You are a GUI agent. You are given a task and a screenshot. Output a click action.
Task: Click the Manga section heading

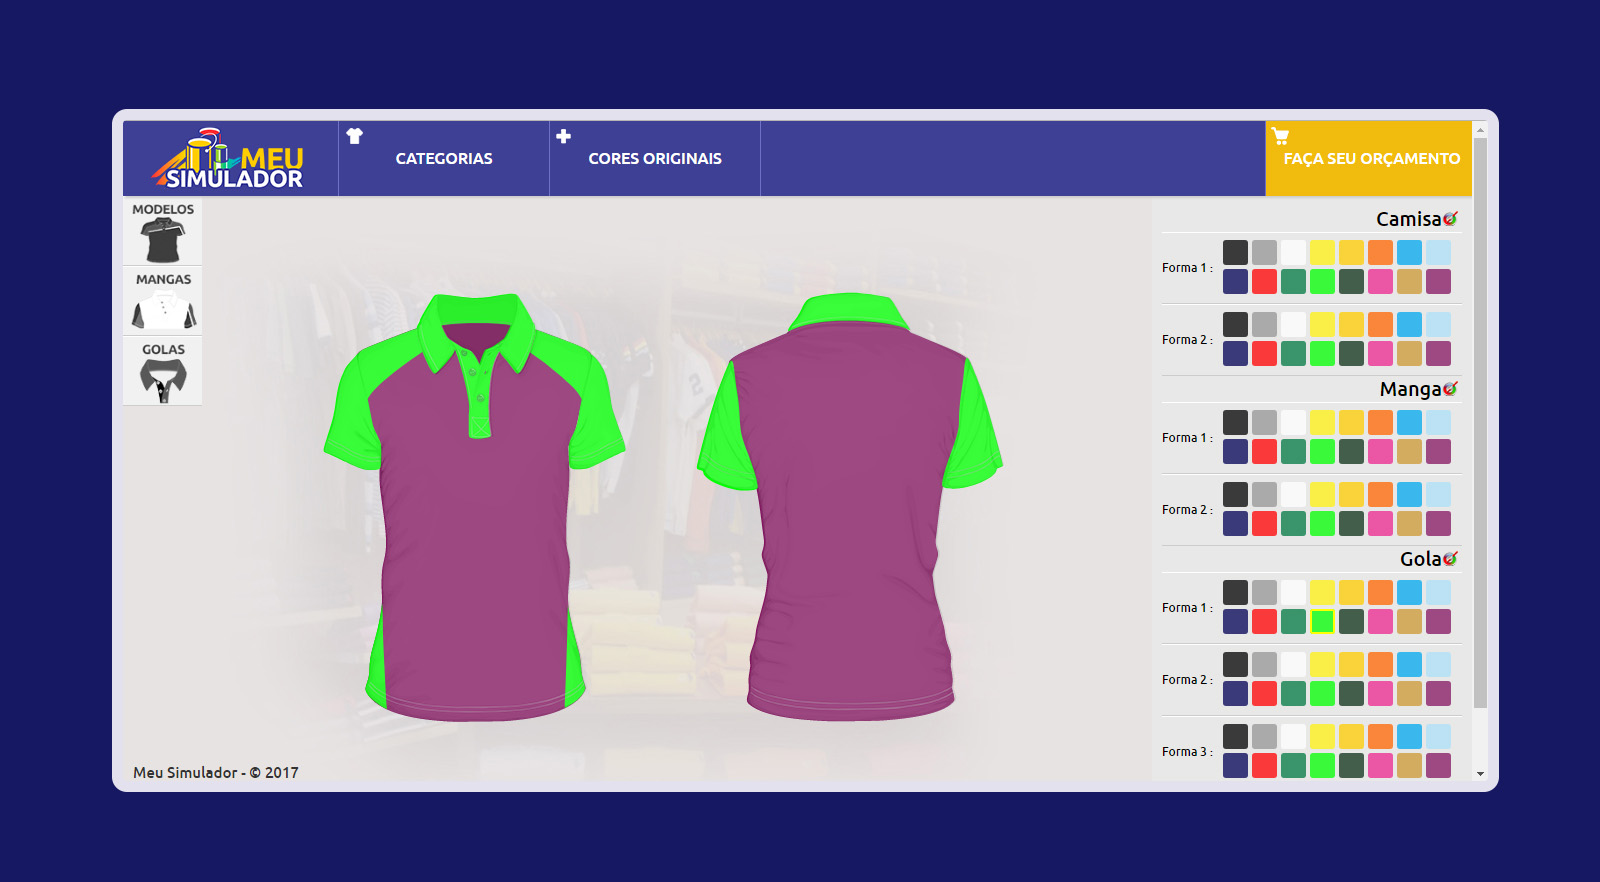[x=1410, y=389]
